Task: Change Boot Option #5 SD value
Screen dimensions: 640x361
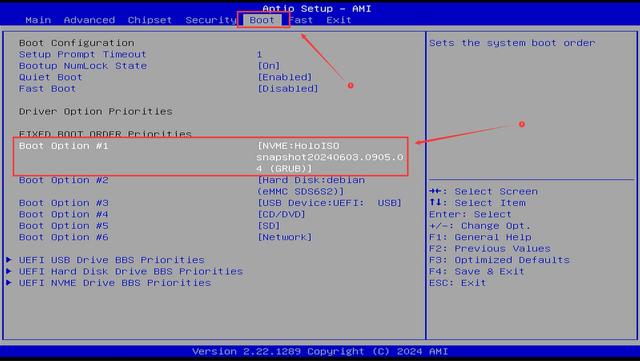Action: [269, 226]
